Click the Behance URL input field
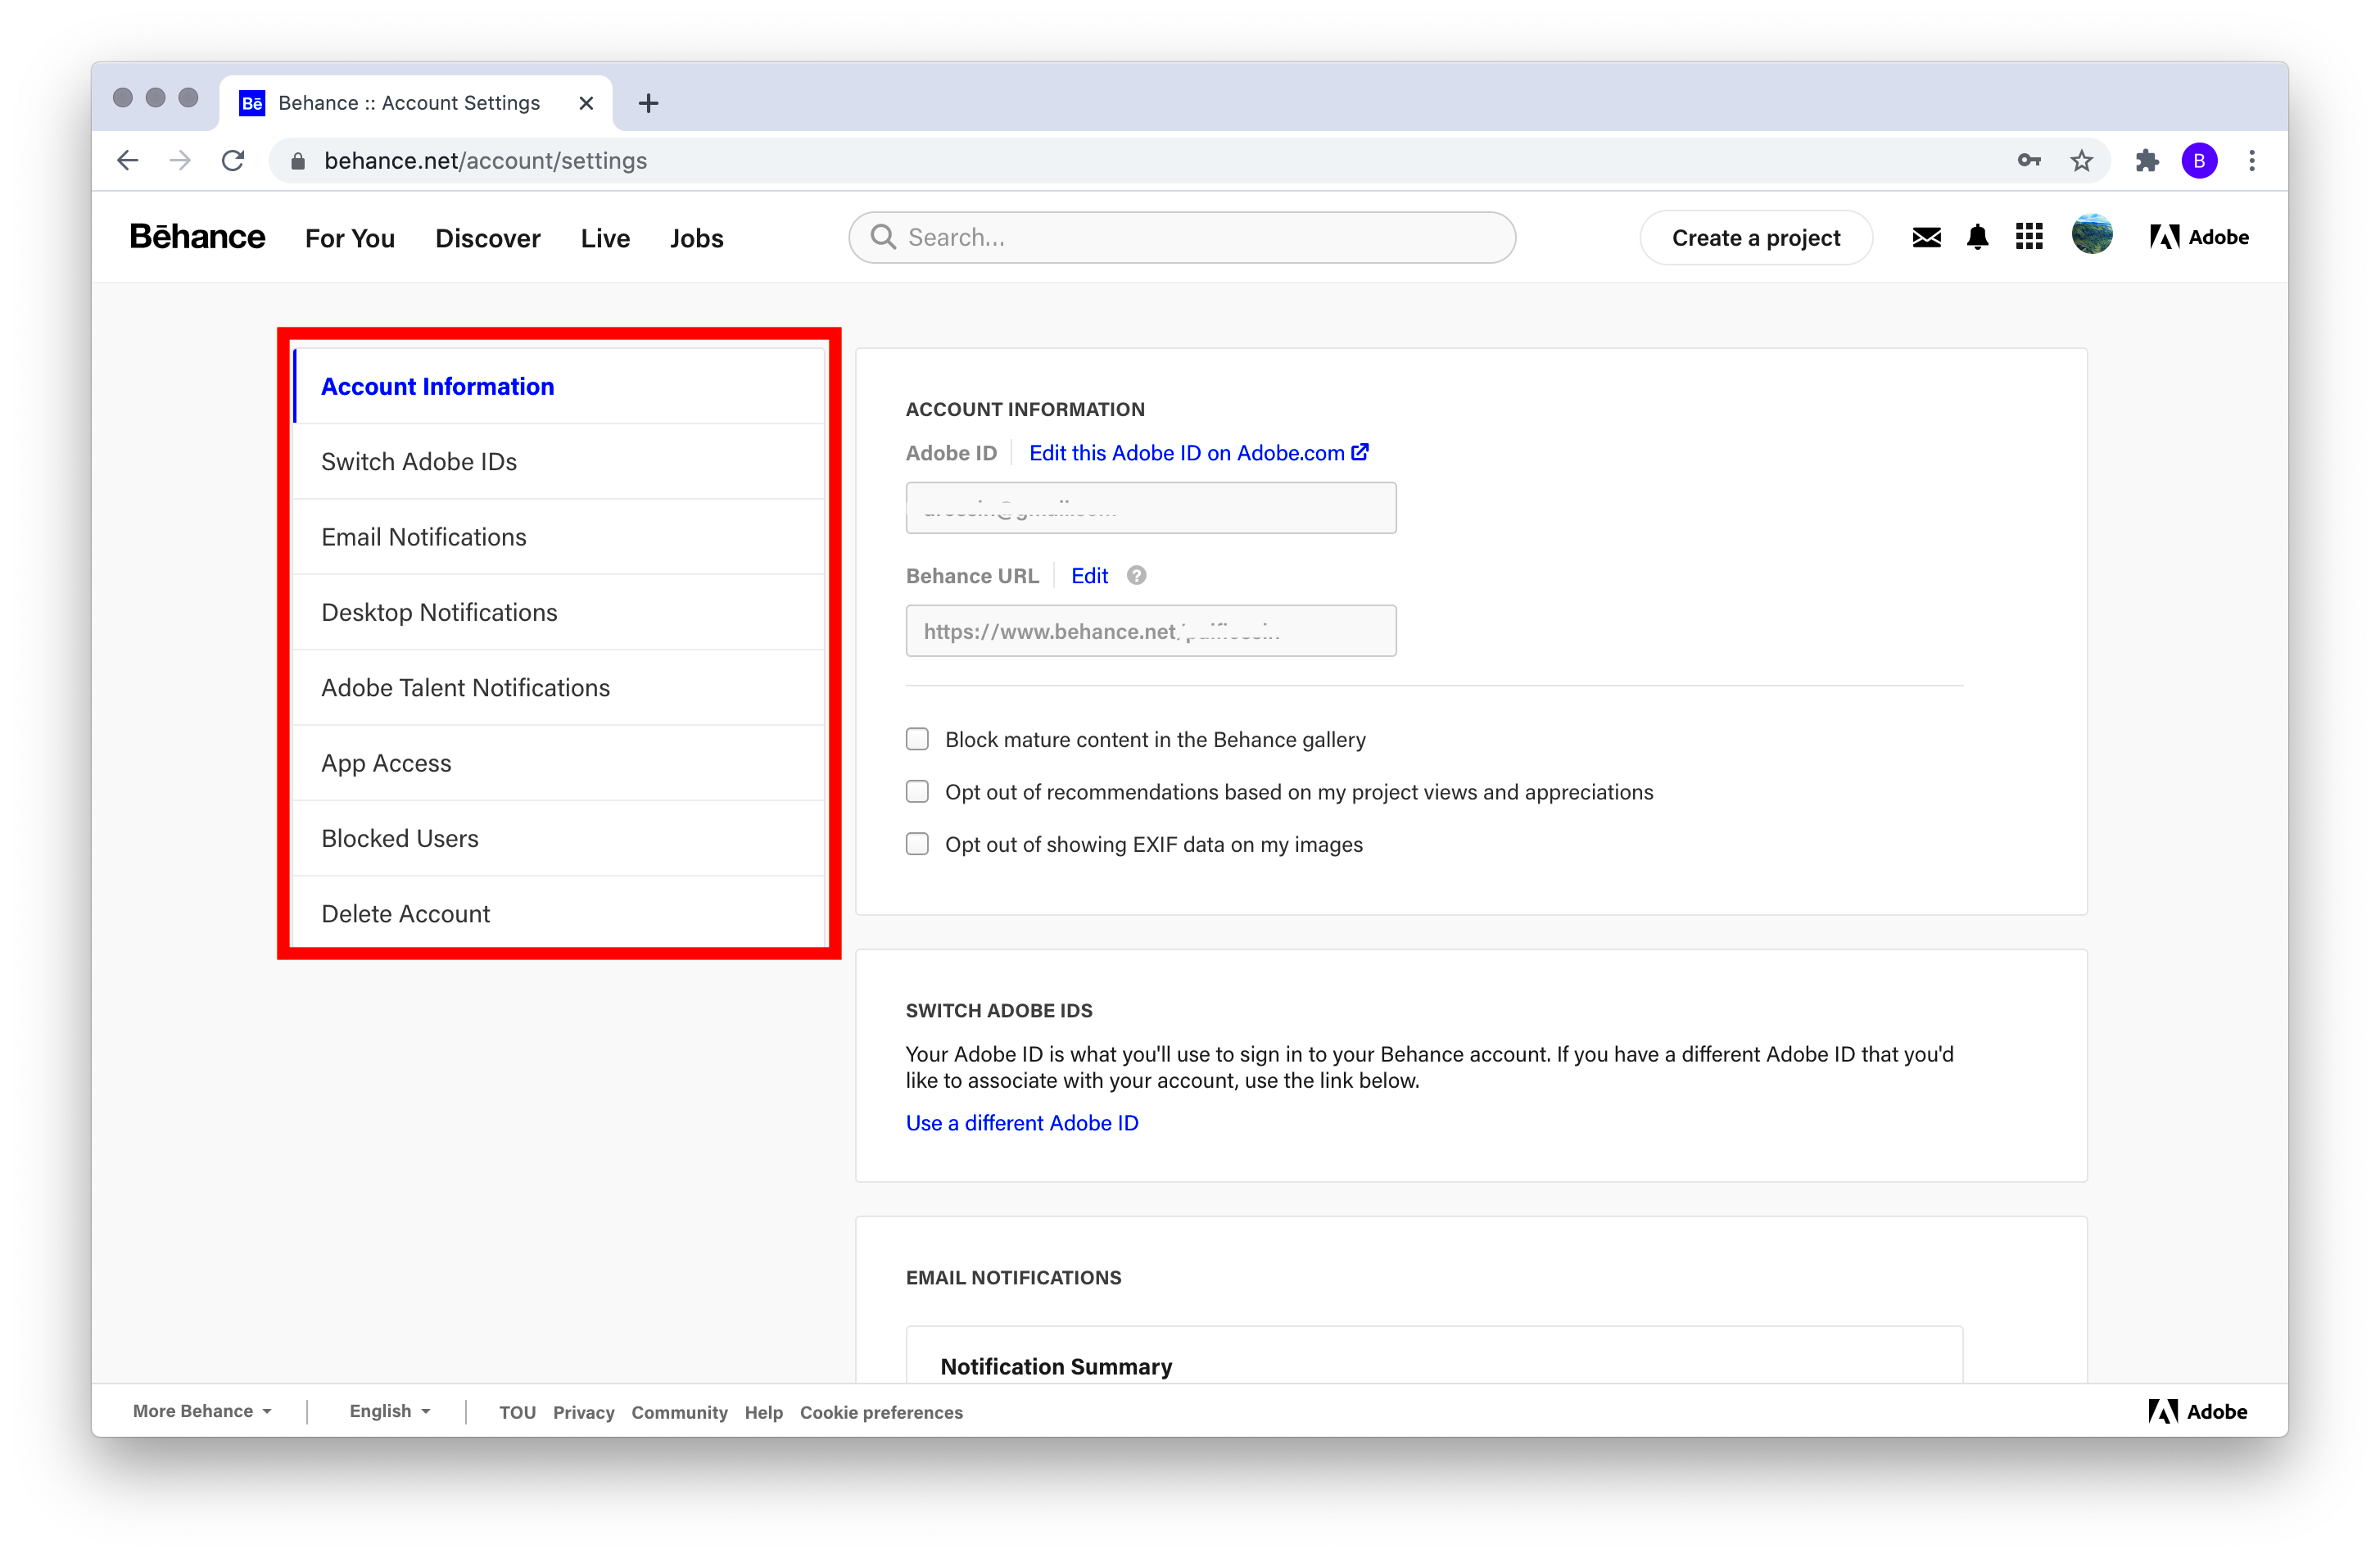The height and width of the screenshot is (1558, 2380). point(1149,629)
